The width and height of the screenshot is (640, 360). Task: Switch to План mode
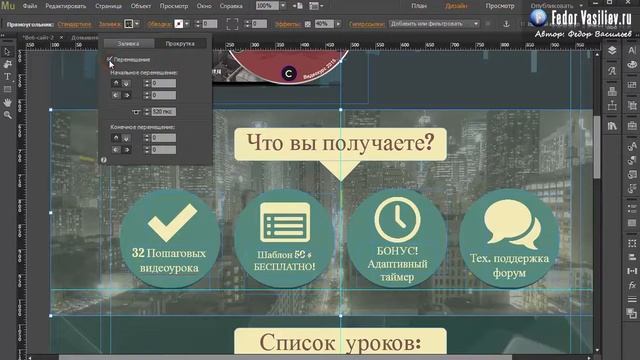tap(419, 6)
